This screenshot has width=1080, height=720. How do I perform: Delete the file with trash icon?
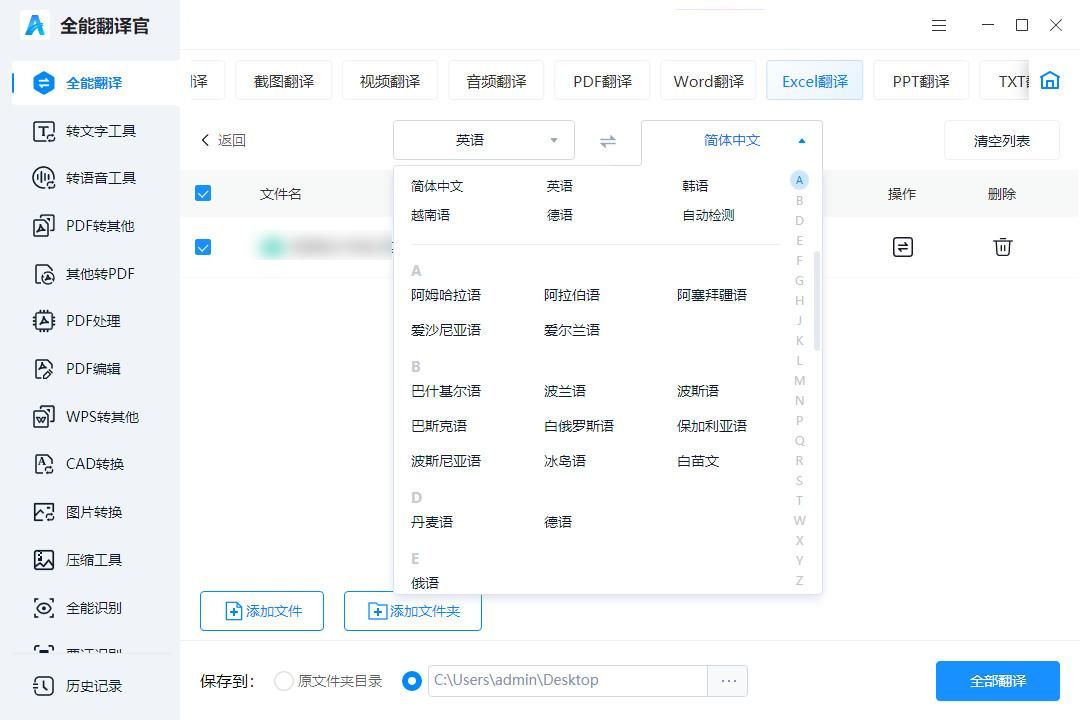tap(1002, 247)
